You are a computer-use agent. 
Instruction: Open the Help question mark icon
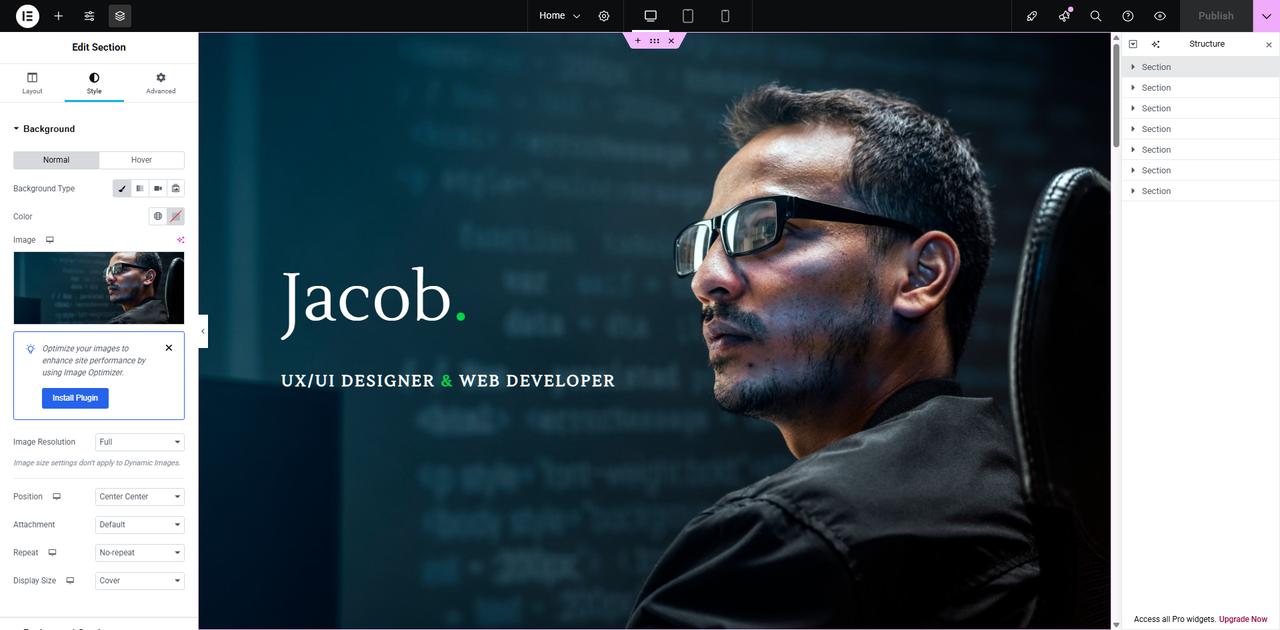[x=1128, y=16]
